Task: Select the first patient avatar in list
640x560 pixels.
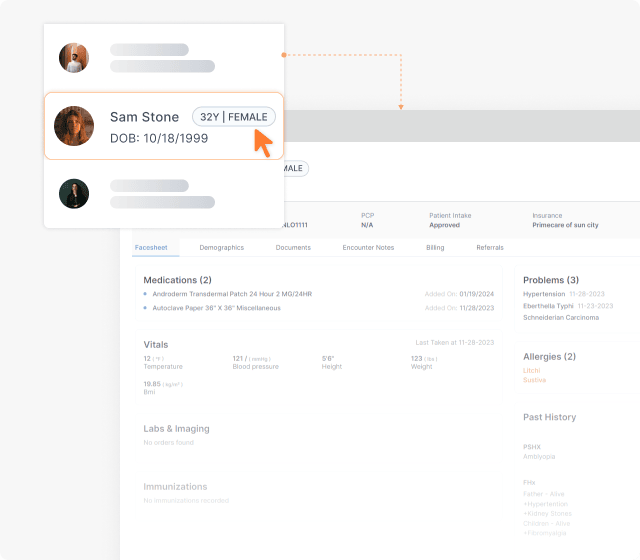Action: click(x=73, y=57)
